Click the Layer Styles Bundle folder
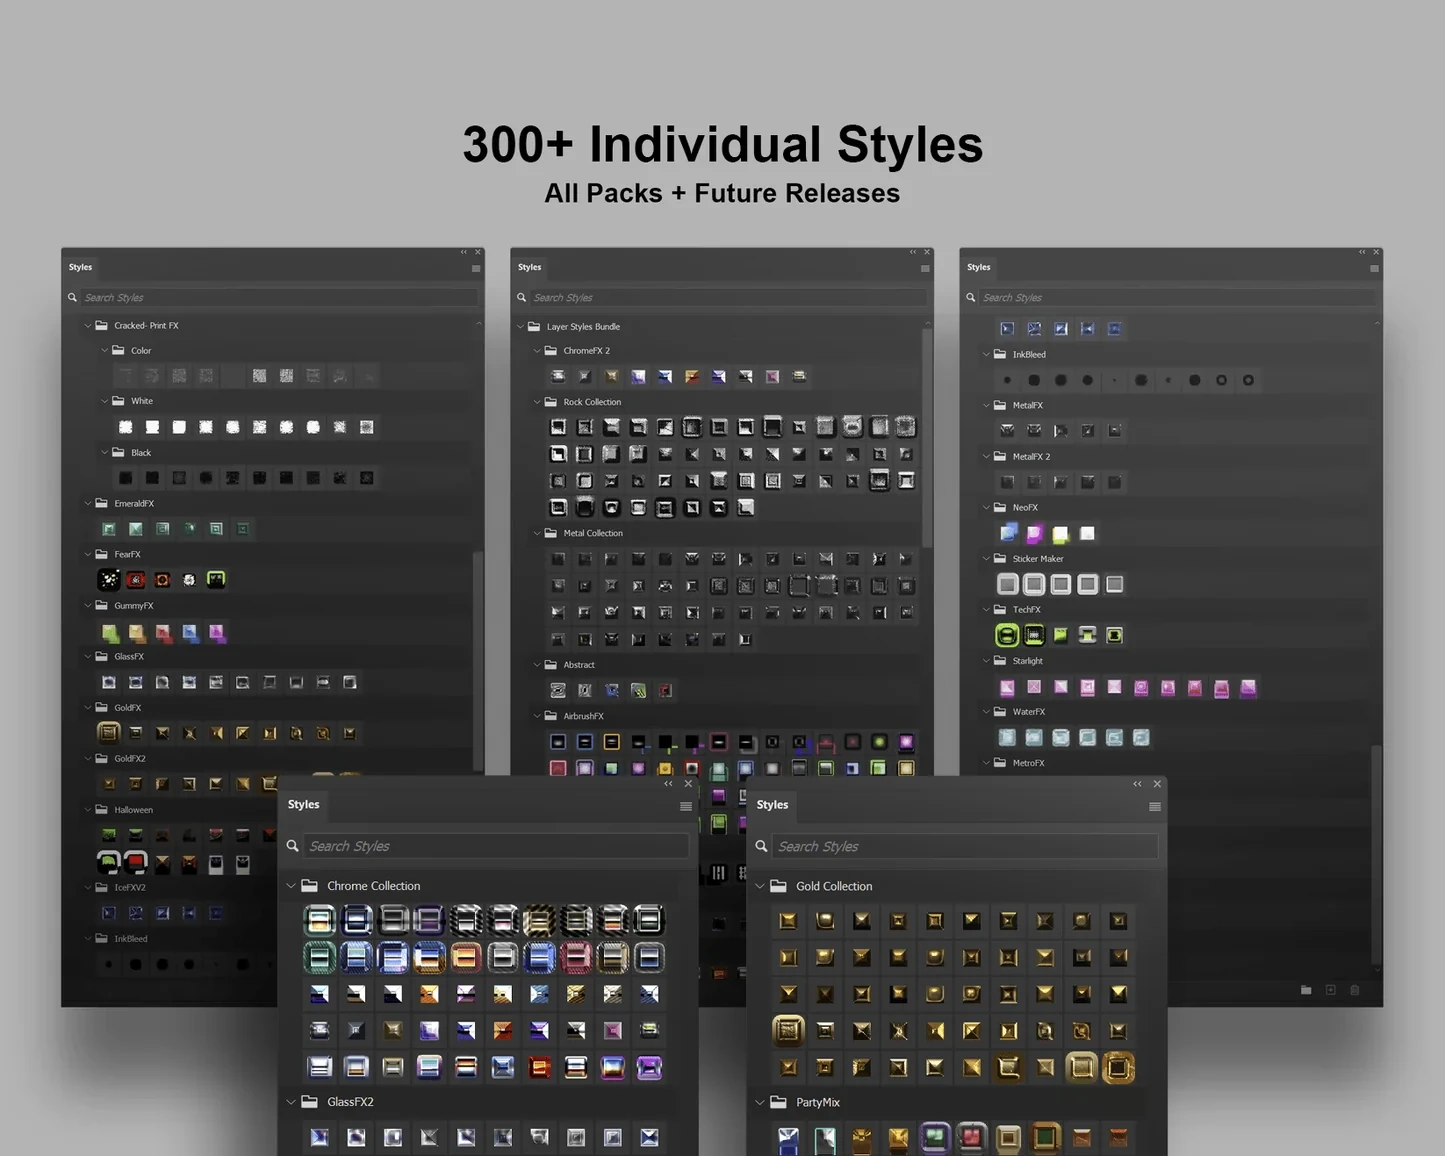 coord(583,327)
